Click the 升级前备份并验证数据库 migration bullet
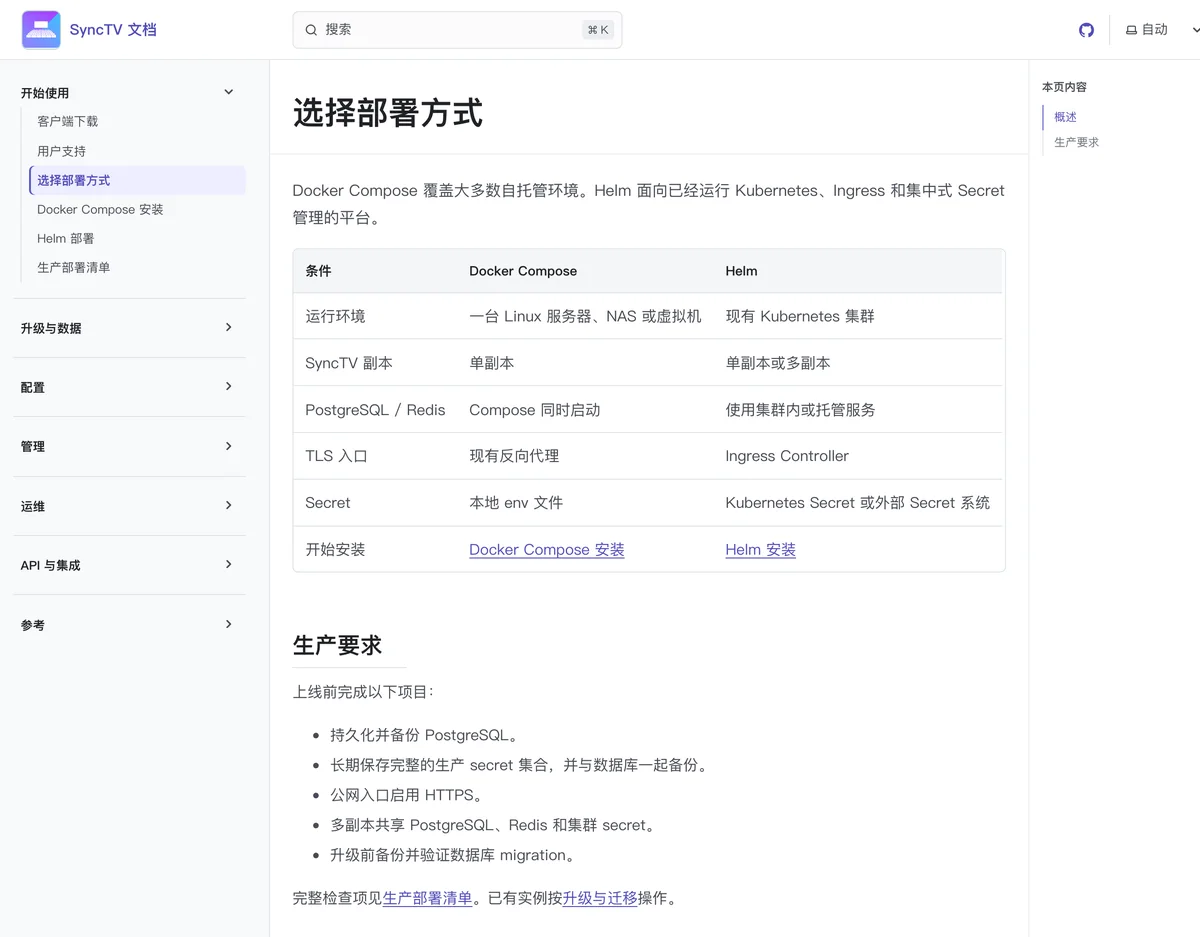This screenshot has height=937, width=1200. (x=453, y=855)
